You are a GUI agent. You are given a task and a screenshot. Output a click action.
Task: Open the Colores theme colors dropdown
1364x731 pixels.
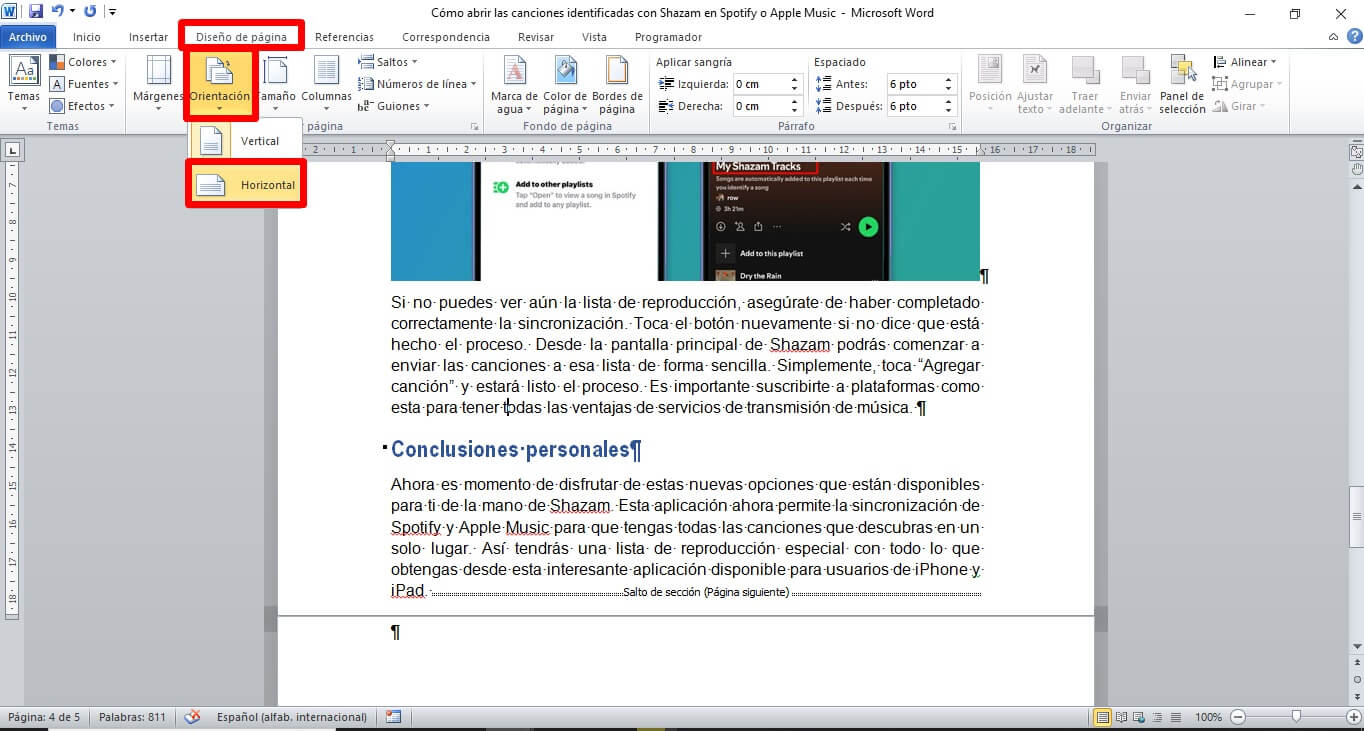click(x=83, y=62)
